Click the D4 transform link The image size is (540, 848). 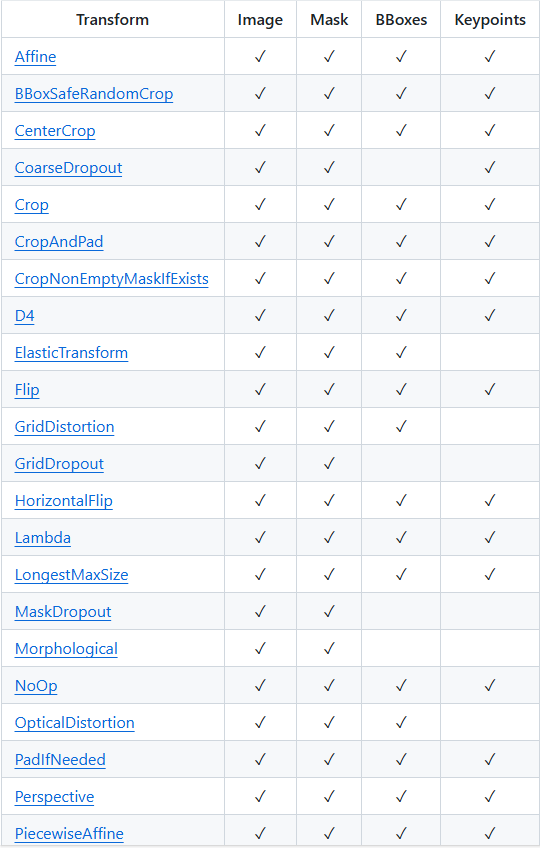click(x=24, y=316)
